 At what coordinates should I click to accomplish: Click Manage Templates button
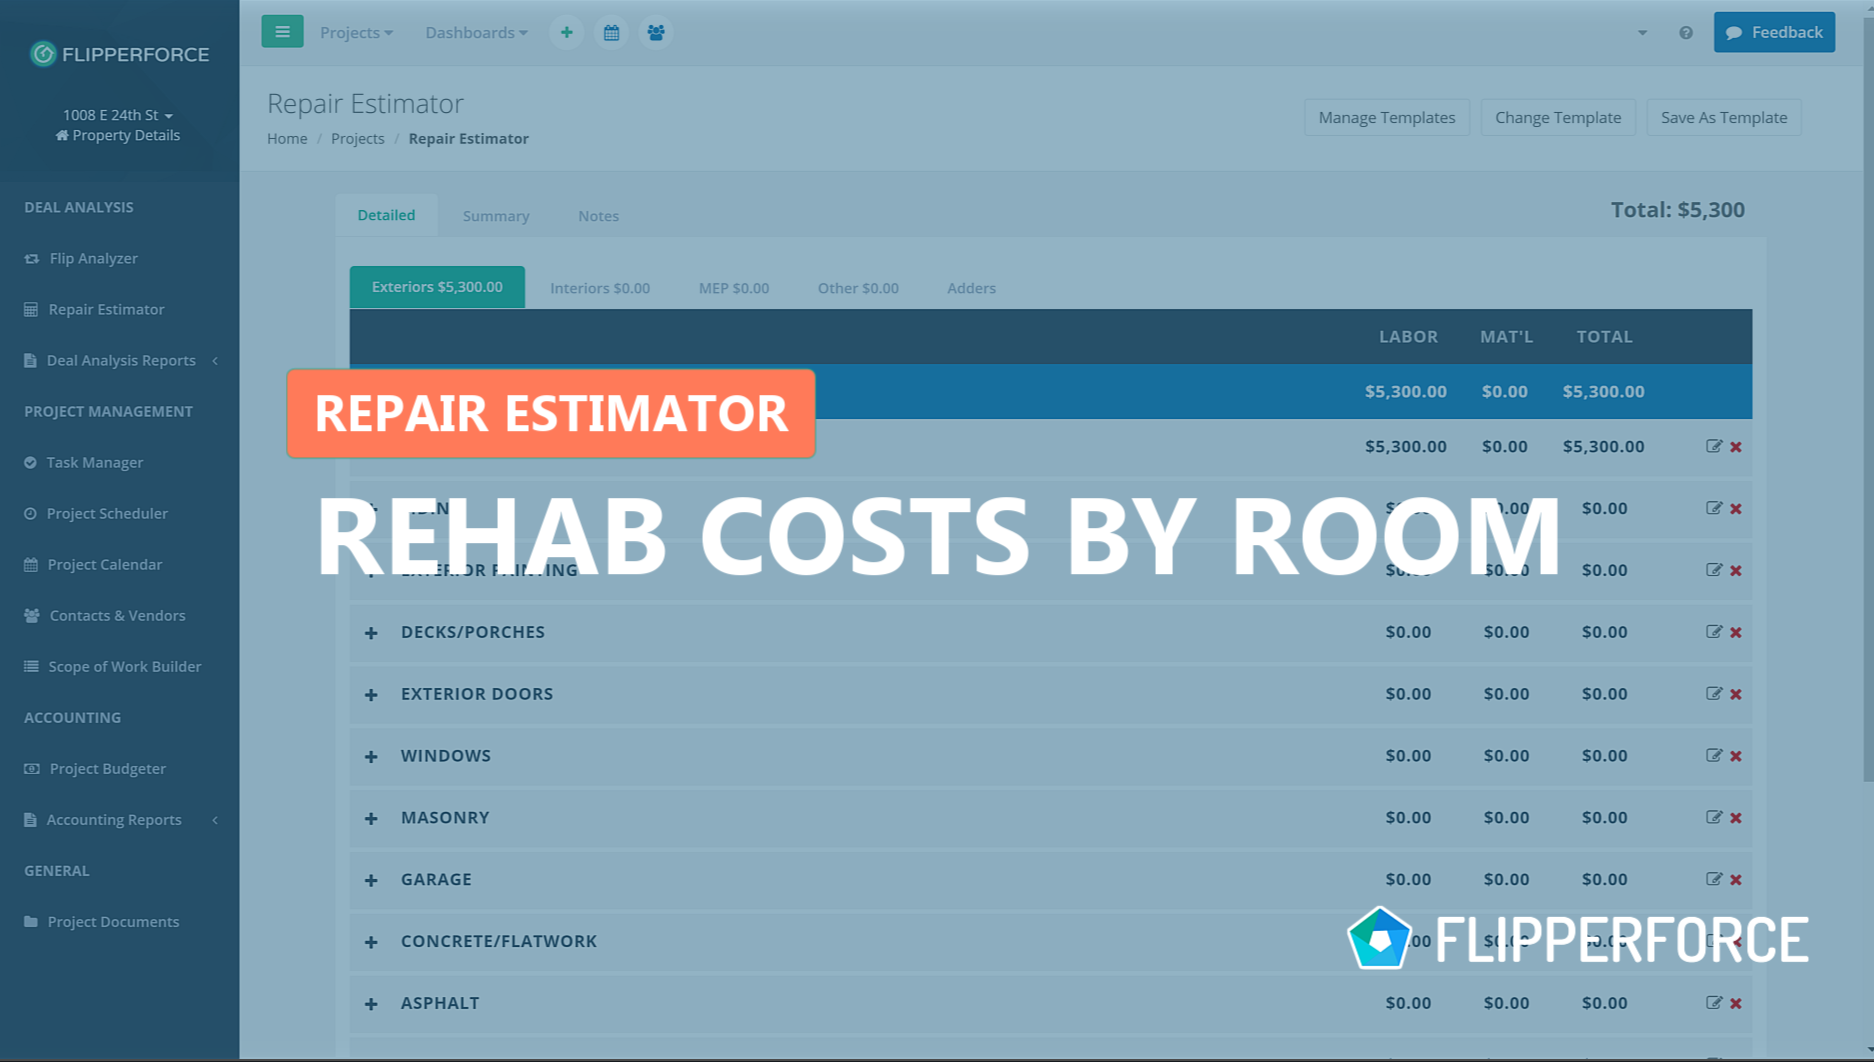(x=1386, y=117)
